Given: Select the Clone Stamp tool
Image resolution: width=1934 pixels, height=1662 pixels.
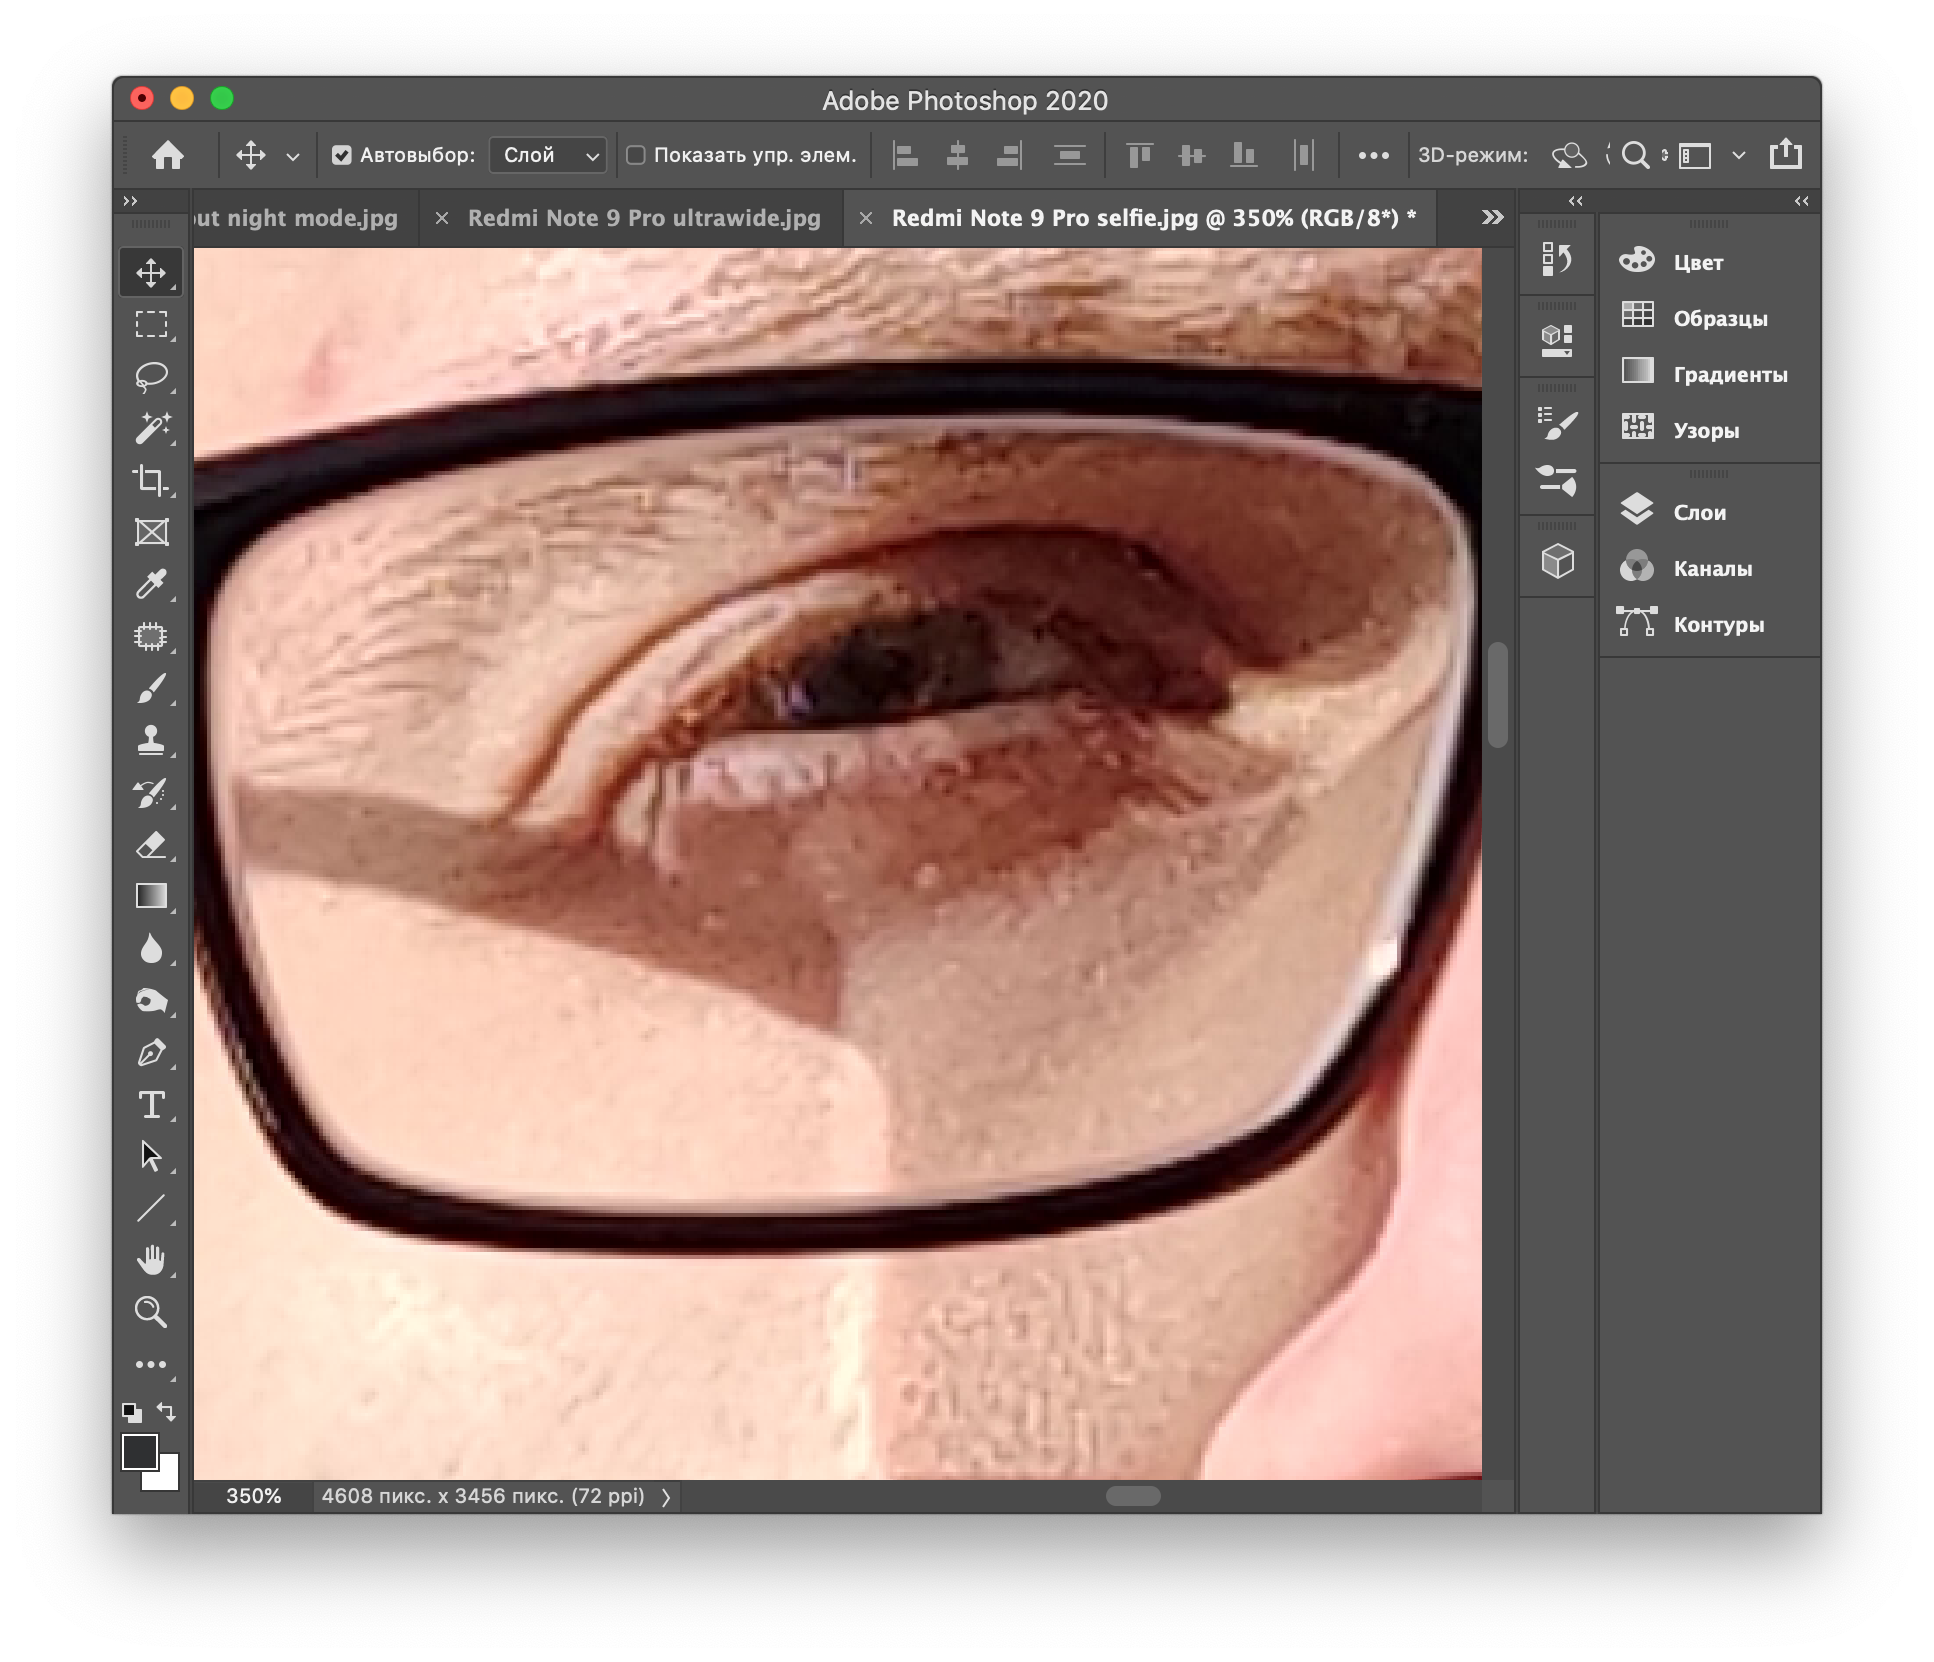Looking at the screenshot, I should 151,740.
